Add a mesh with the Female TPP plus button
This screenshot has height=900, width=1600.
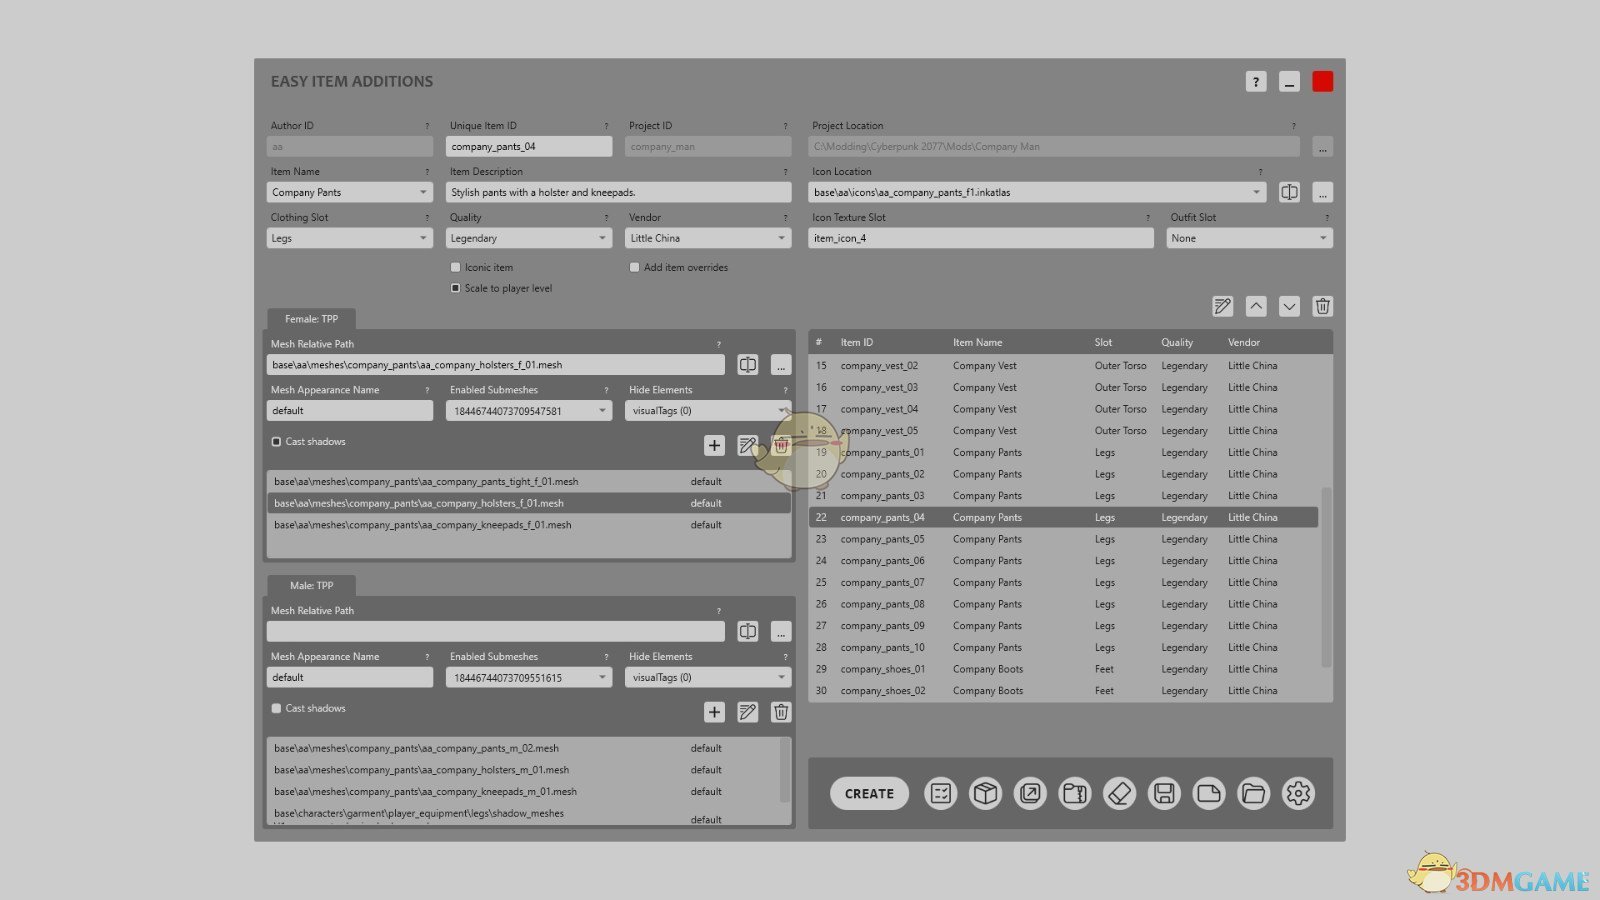click(714, 445)
